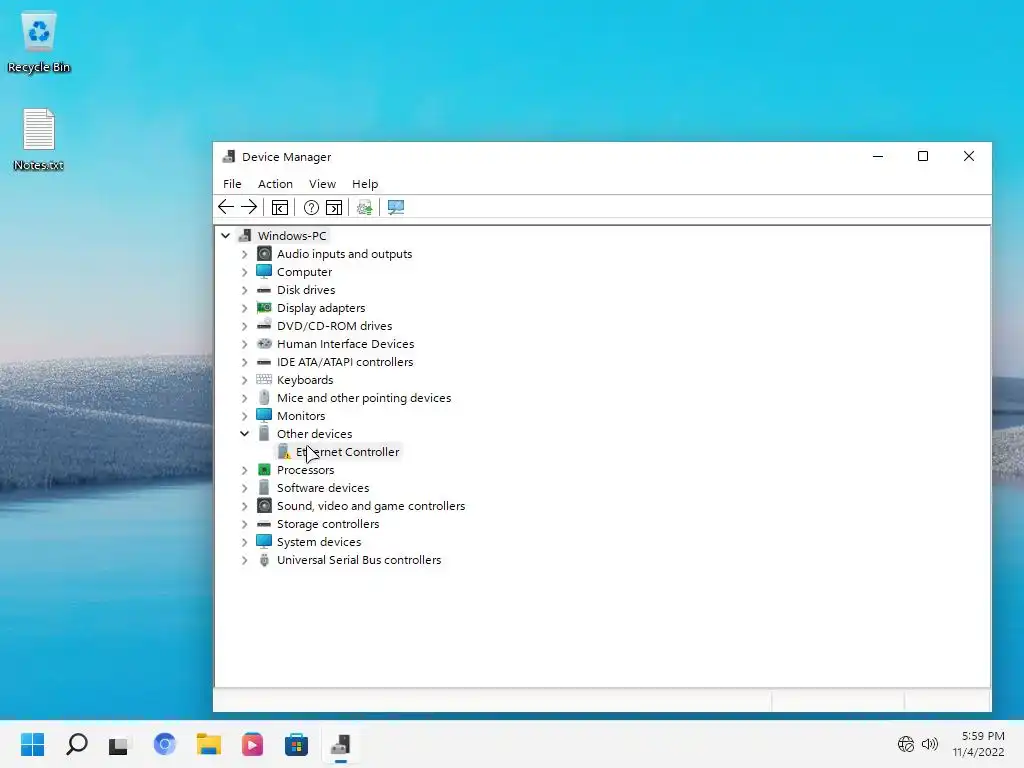Click the network globe tray icon
The width and height of the screenshot is (1024, 768).
(906, 744)
